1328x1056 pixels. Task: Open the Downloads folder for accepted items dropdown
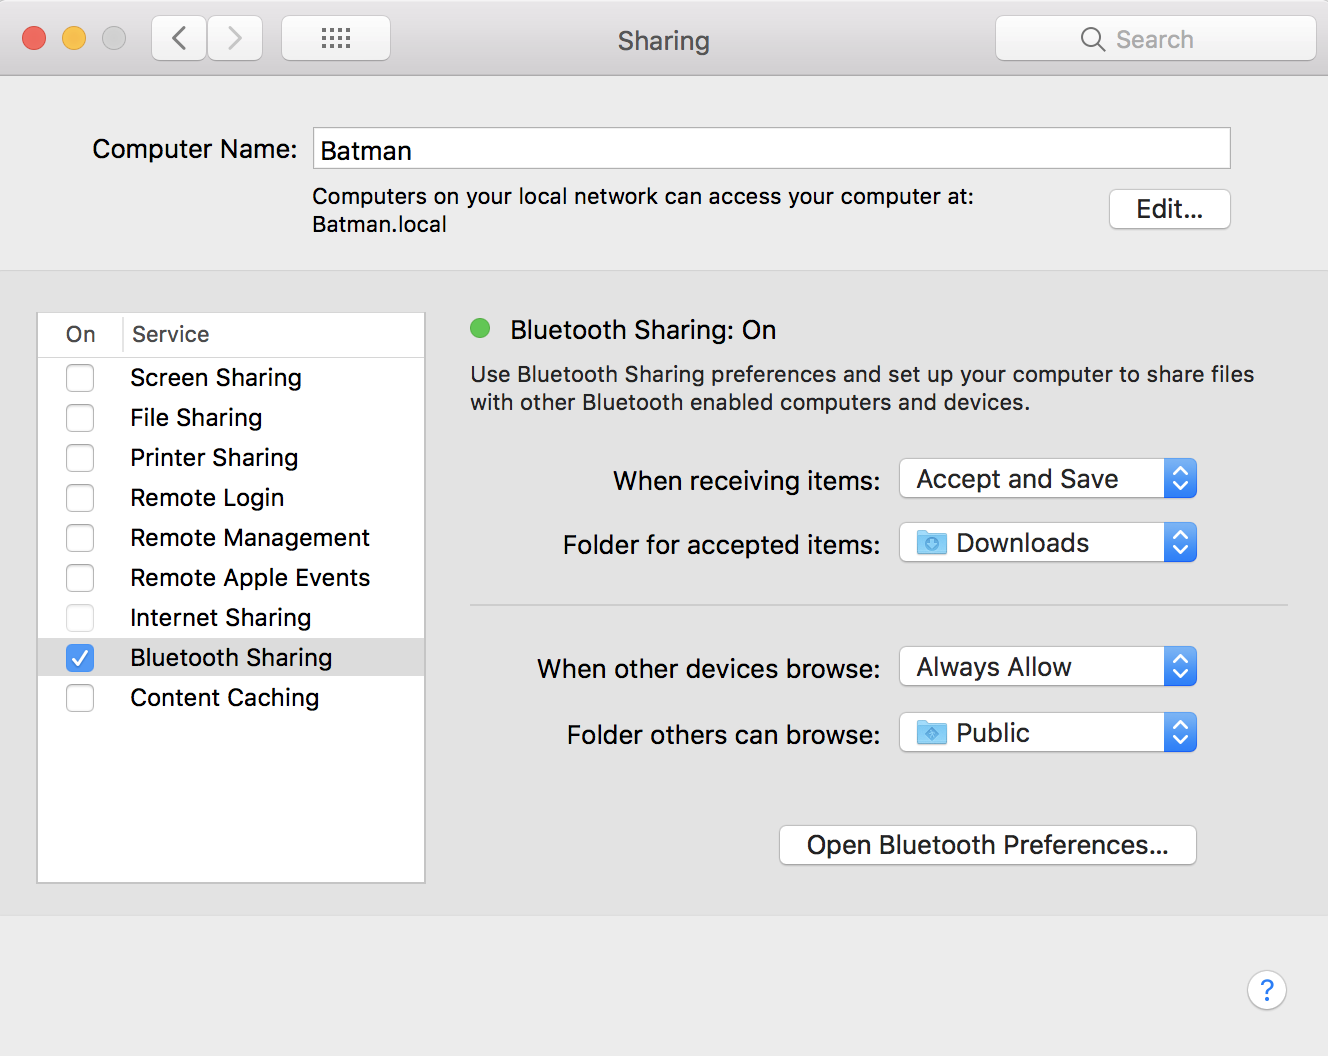pyautogui.click(x=1048, y=543)
